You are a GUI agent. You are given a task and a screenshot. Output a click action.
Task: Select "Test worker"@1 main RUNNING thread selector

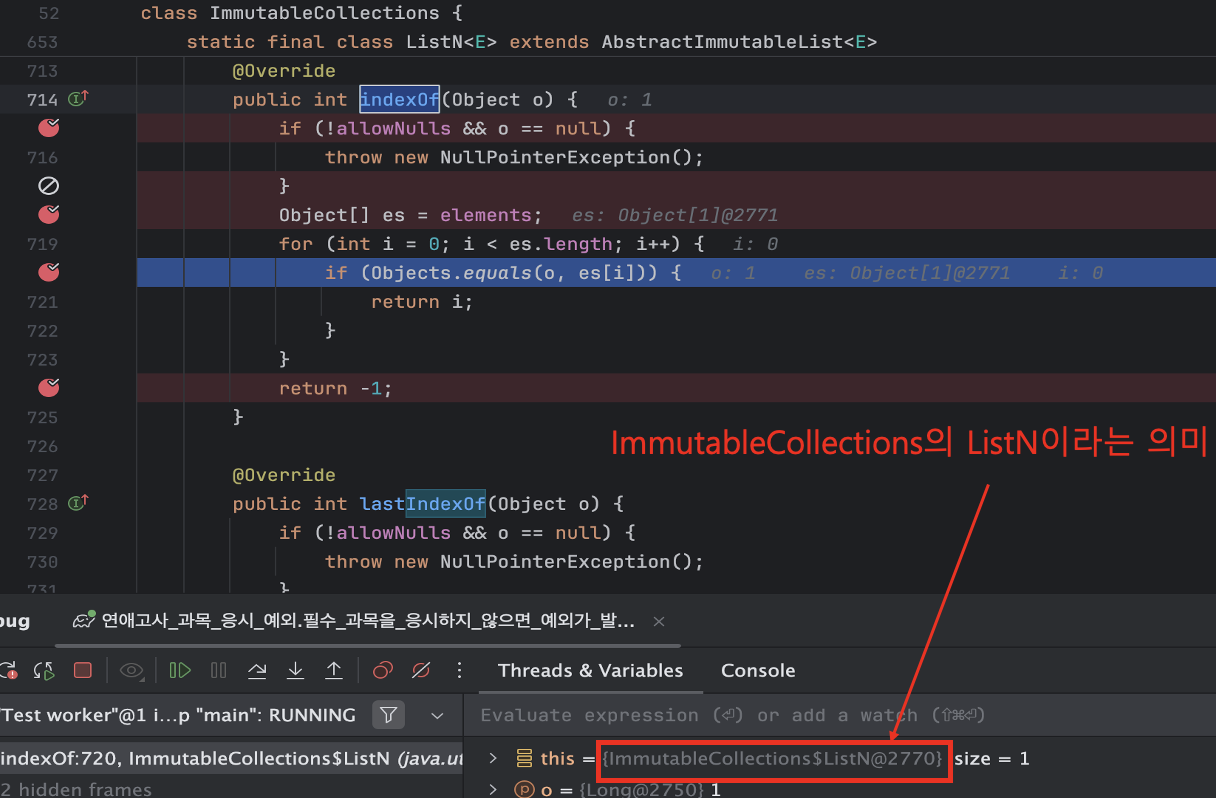click(178, 715)
